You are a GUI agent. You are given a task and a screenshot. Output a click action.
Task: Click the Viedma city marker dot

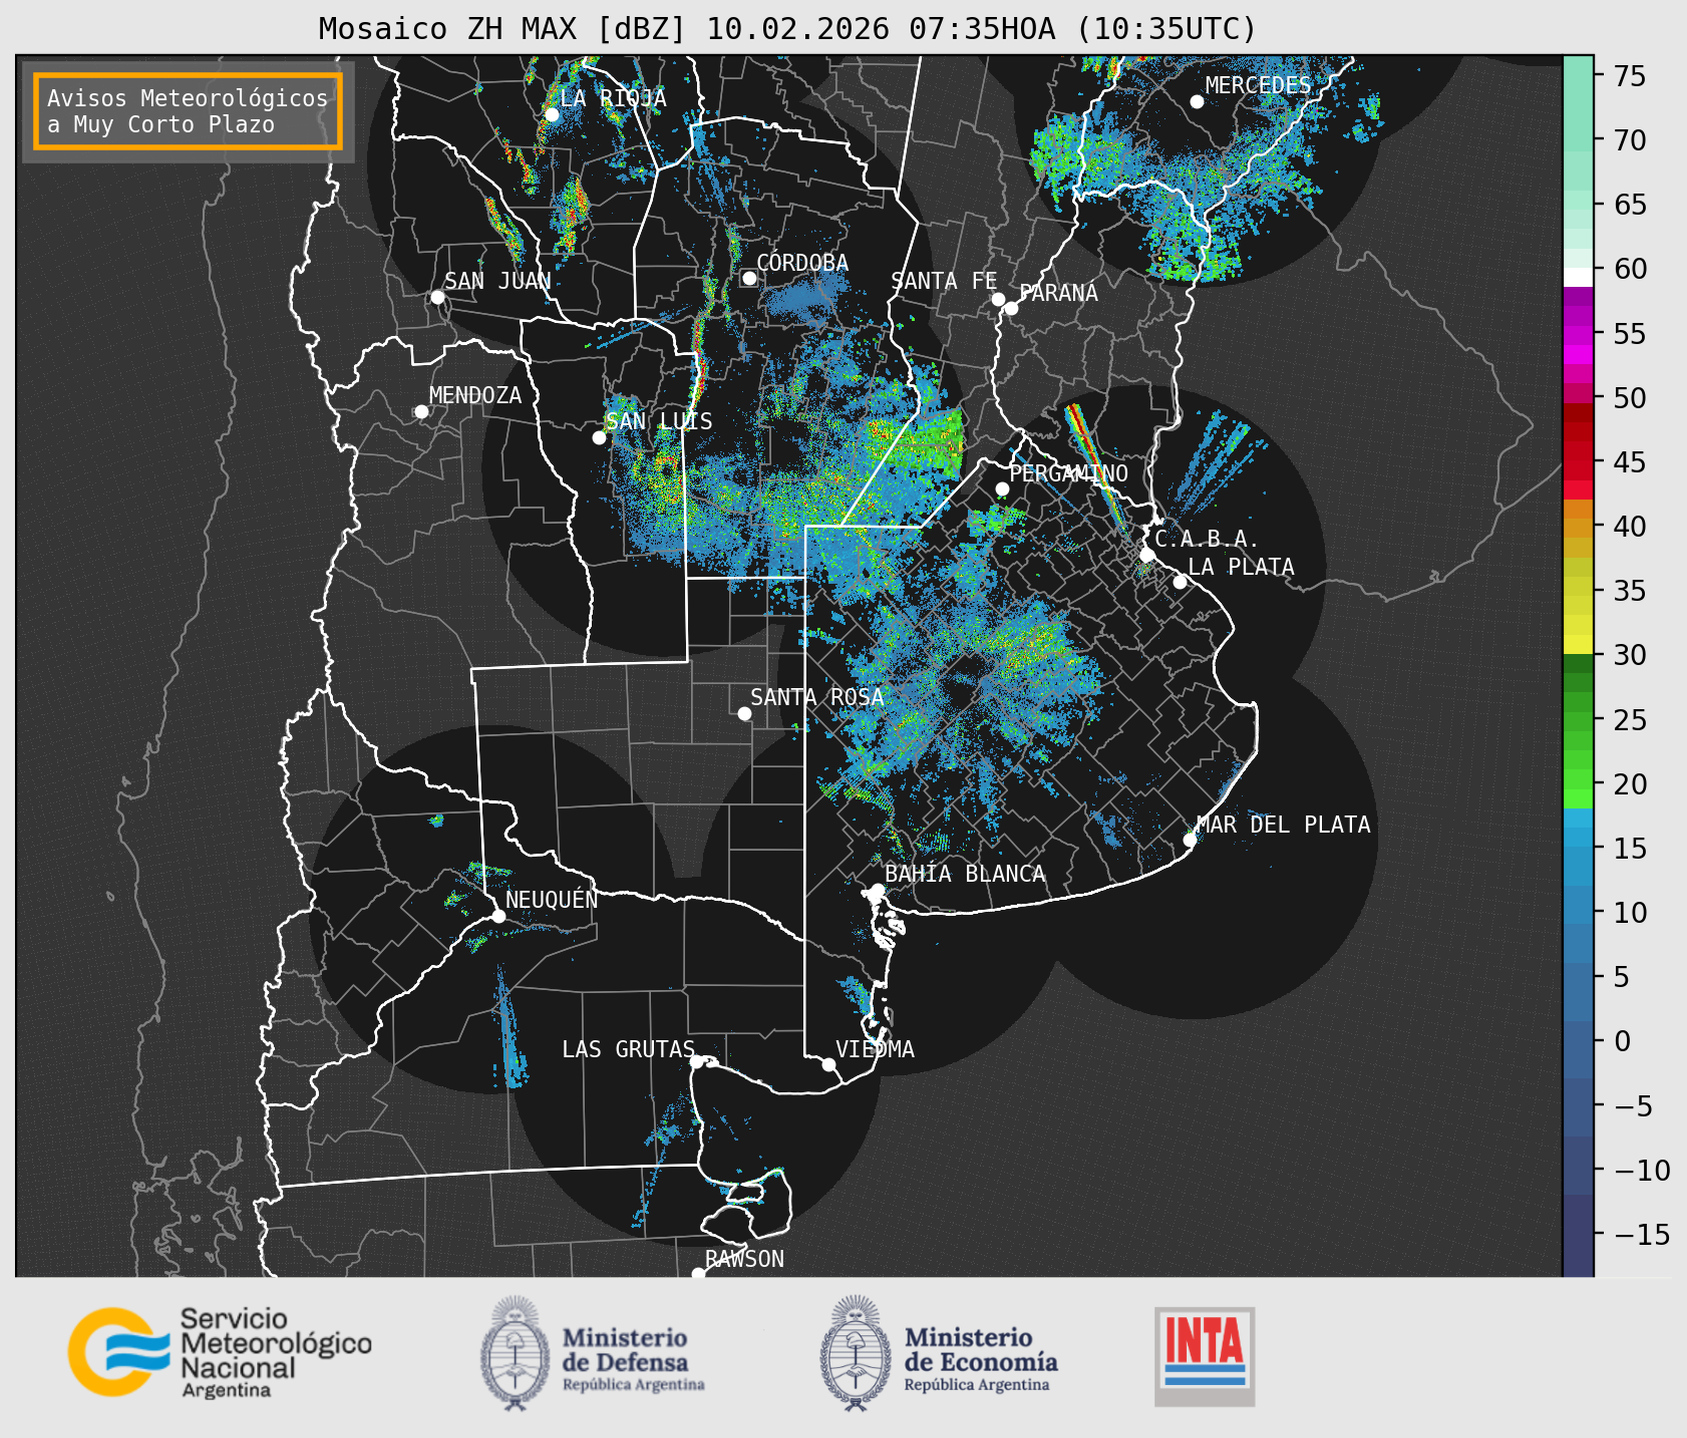828,1064
